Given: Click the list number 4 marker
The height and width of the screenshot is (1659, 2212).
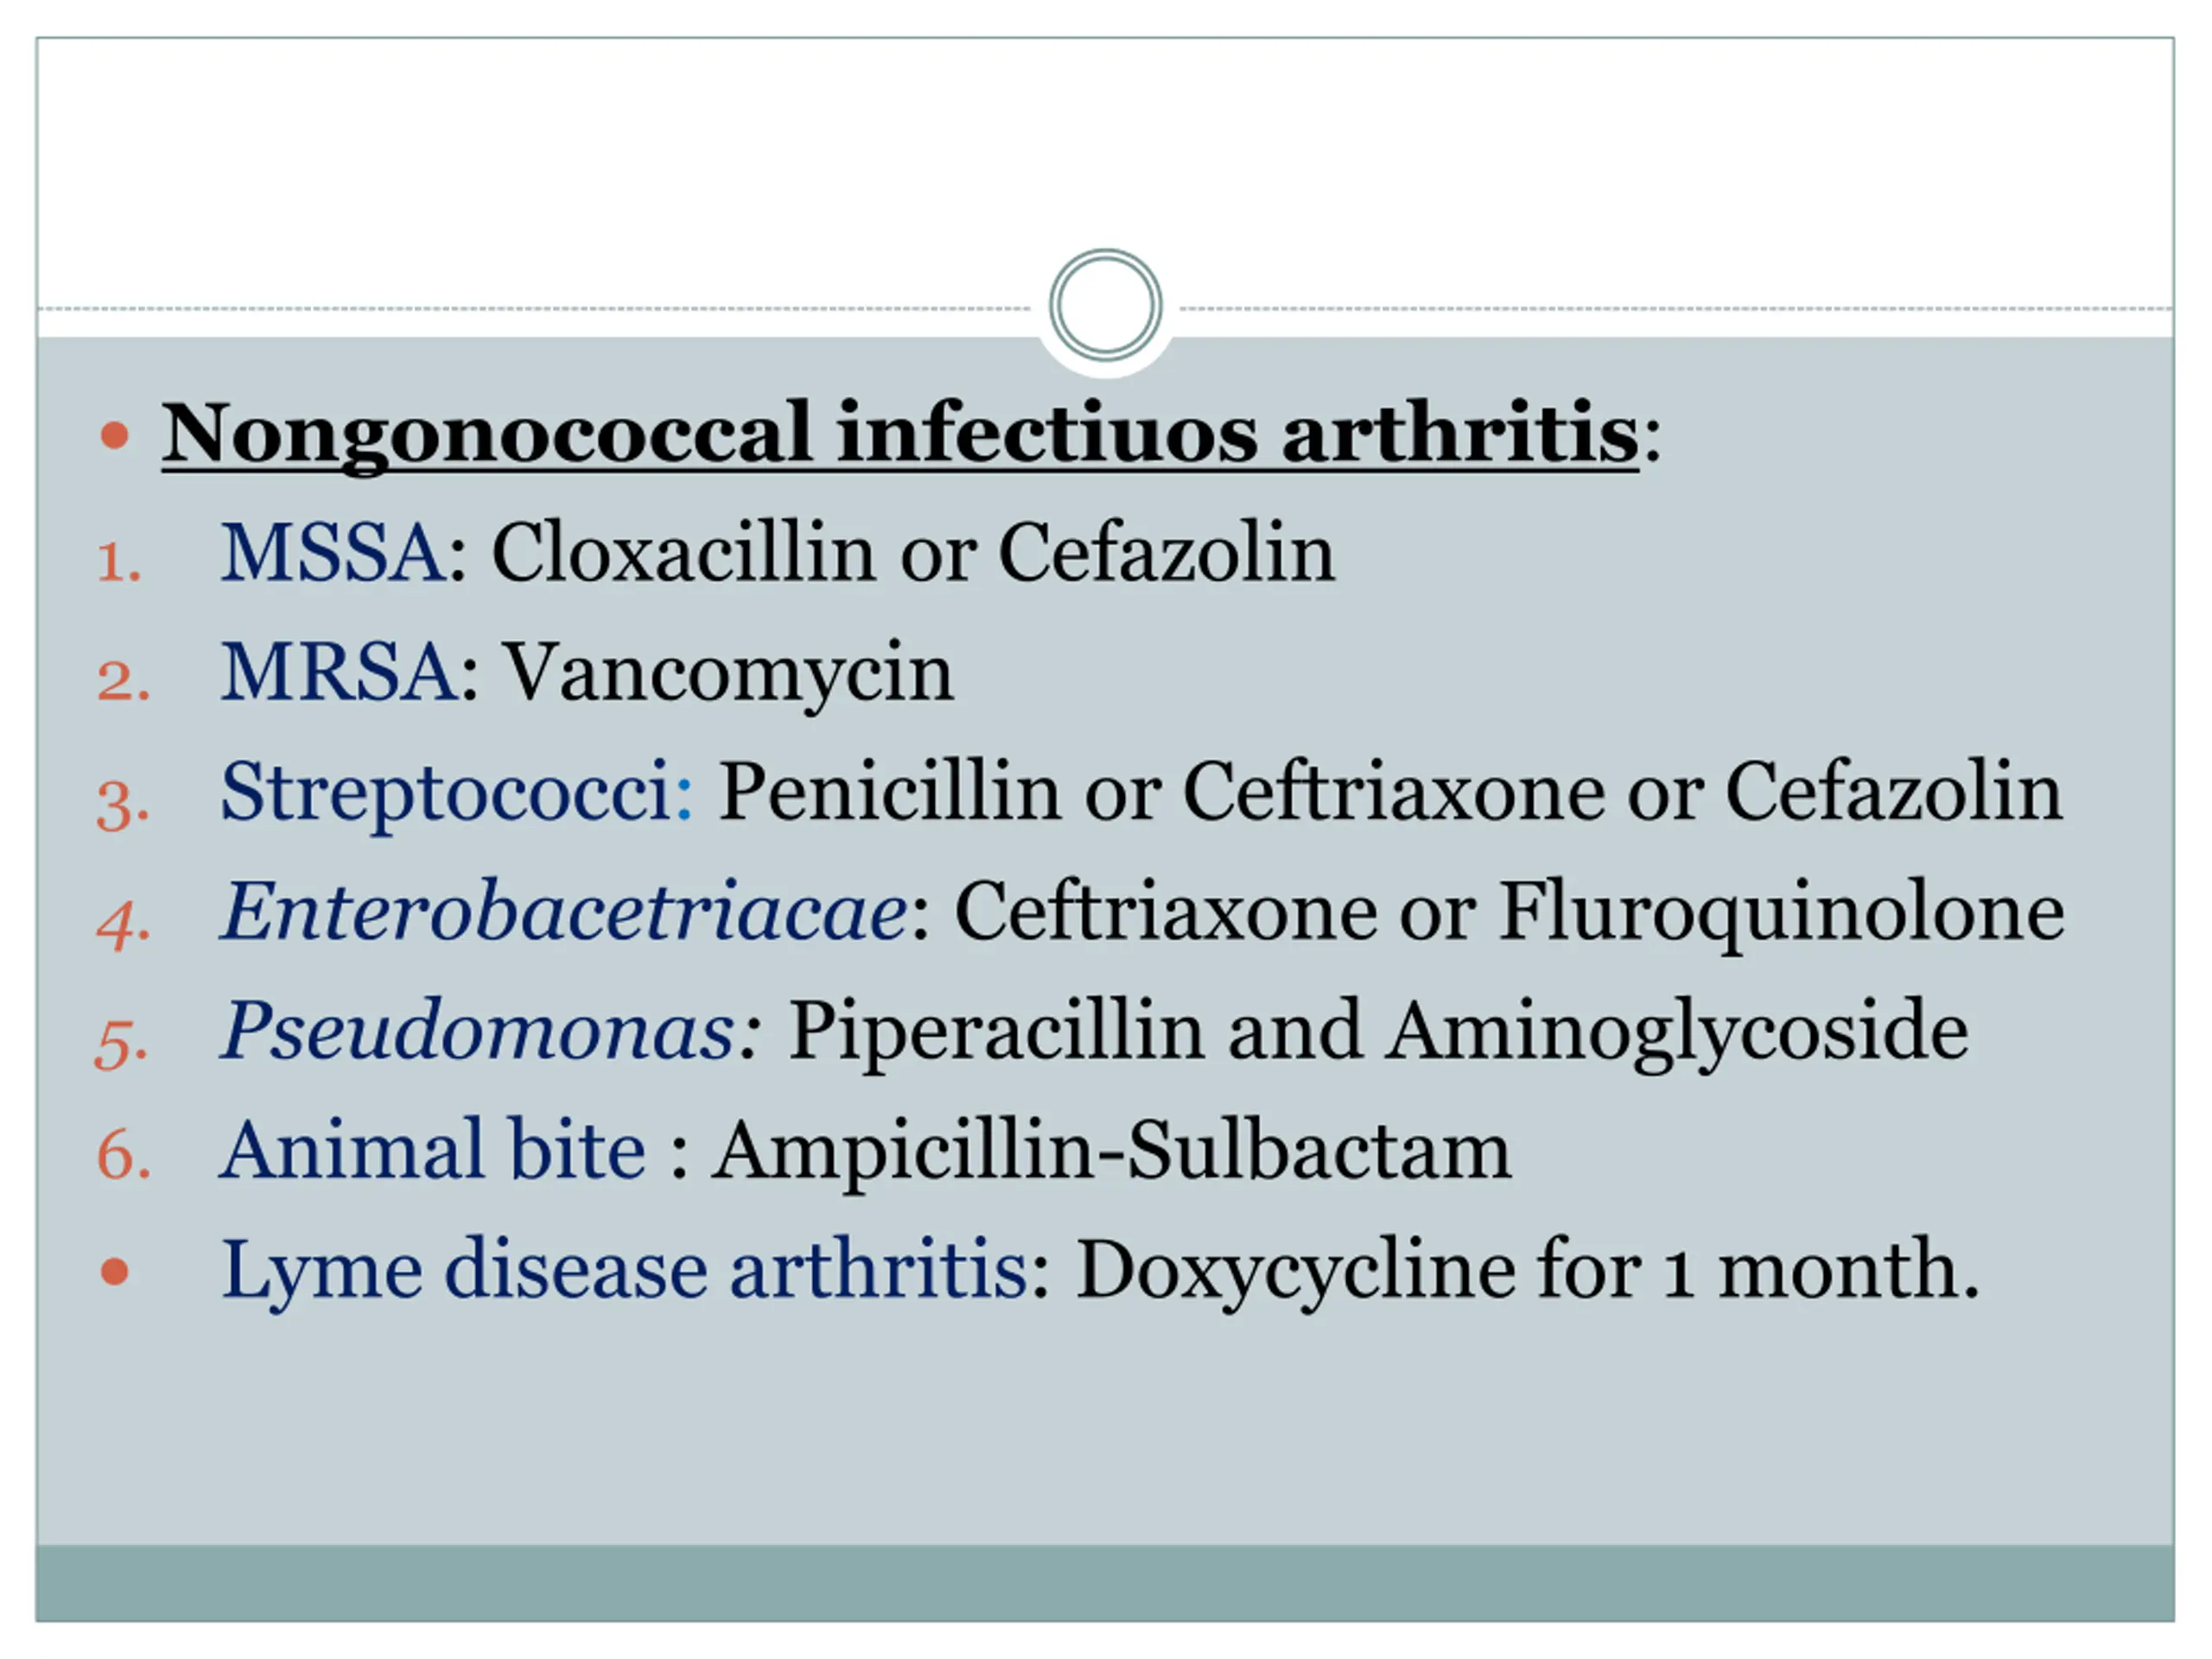Looking at the screenshot, I should (123, 924).
